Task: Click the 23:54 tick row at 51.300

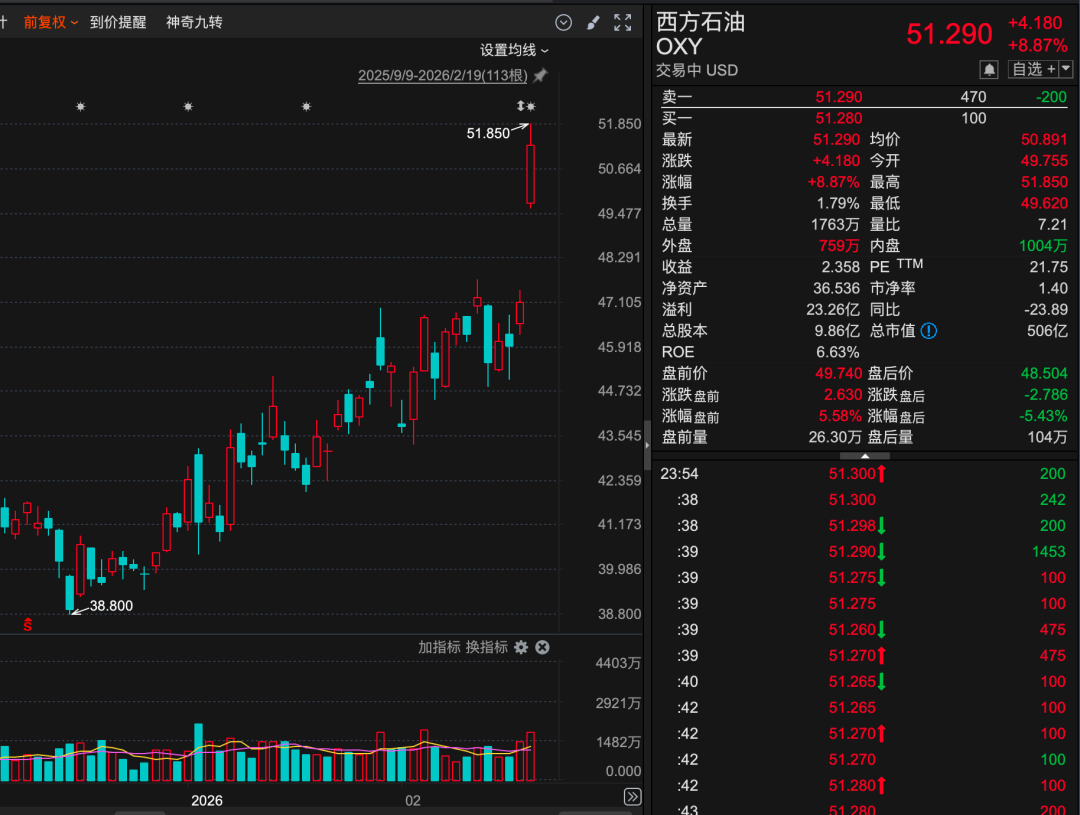Action: click(863, 474)
